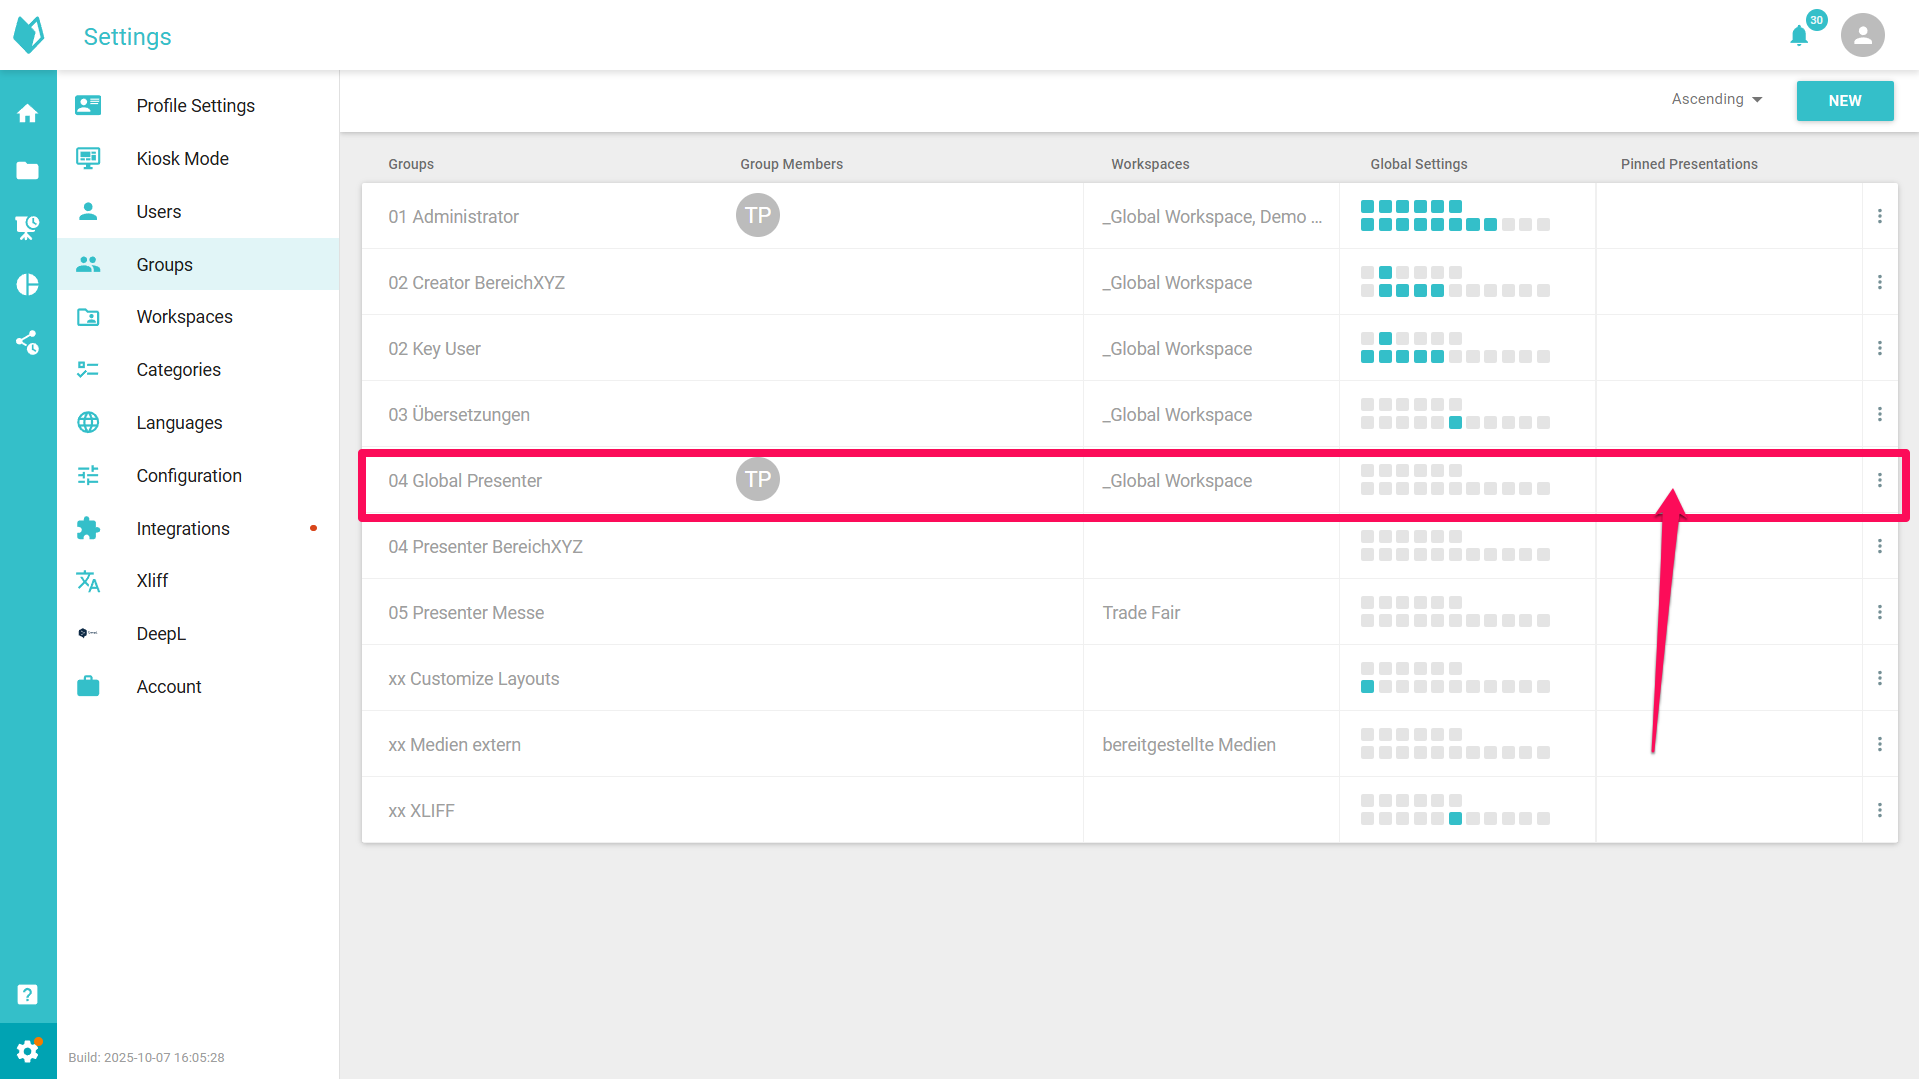
Task: Click global settings indicators for 02 Creator BereichXYZ
Action: click(1455, 282)
